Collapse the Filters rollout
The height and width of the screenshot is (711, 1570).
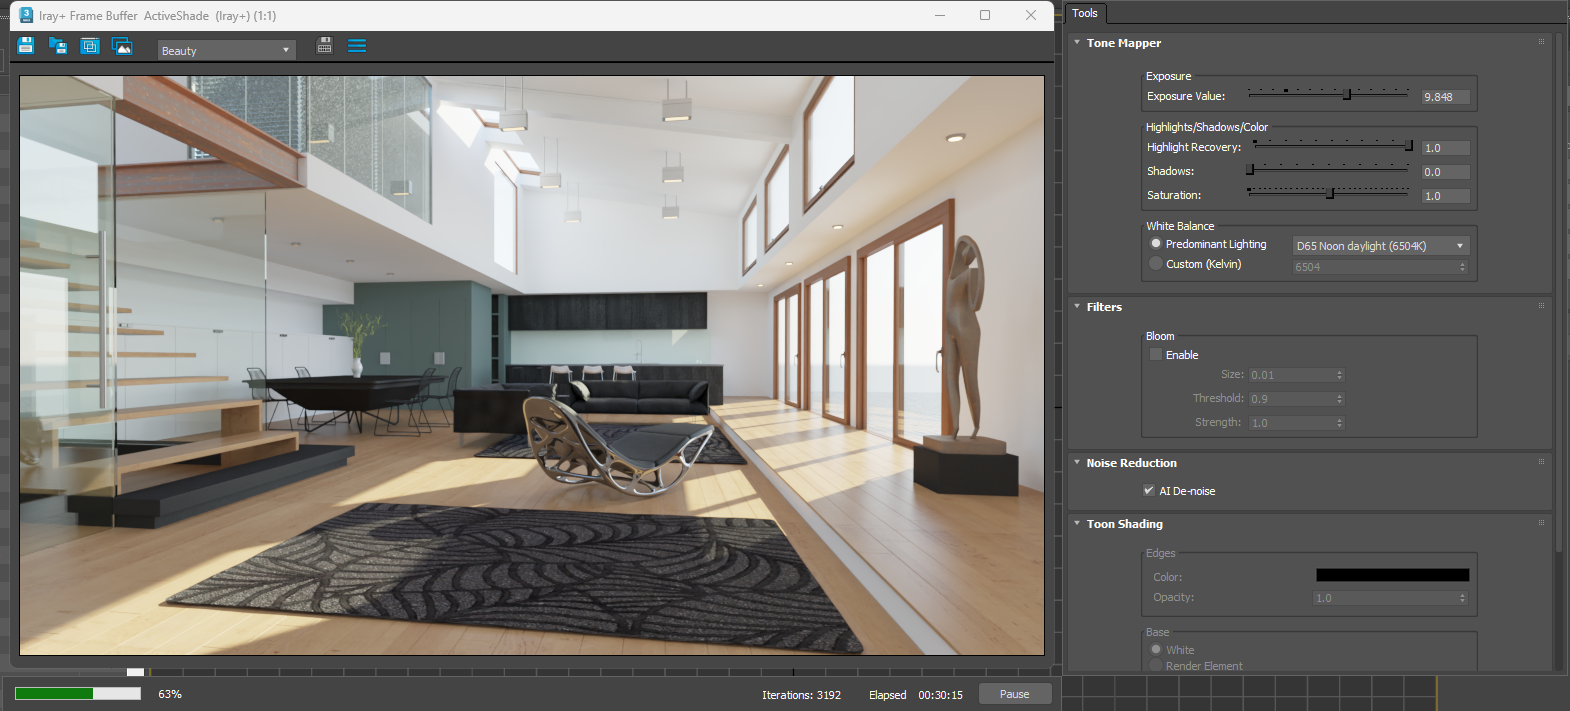1077,307
